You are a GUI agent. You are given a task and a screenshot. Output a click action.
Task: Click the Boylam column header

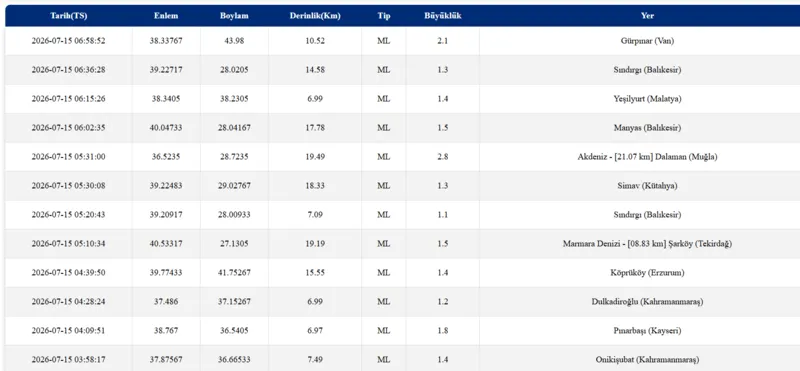(x=234, y=16)
